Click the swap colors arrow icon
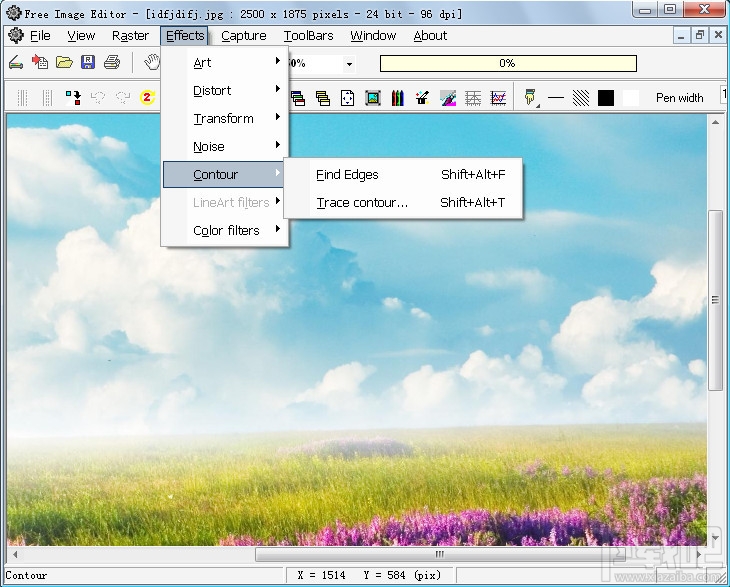 click(x=73, y=98)
